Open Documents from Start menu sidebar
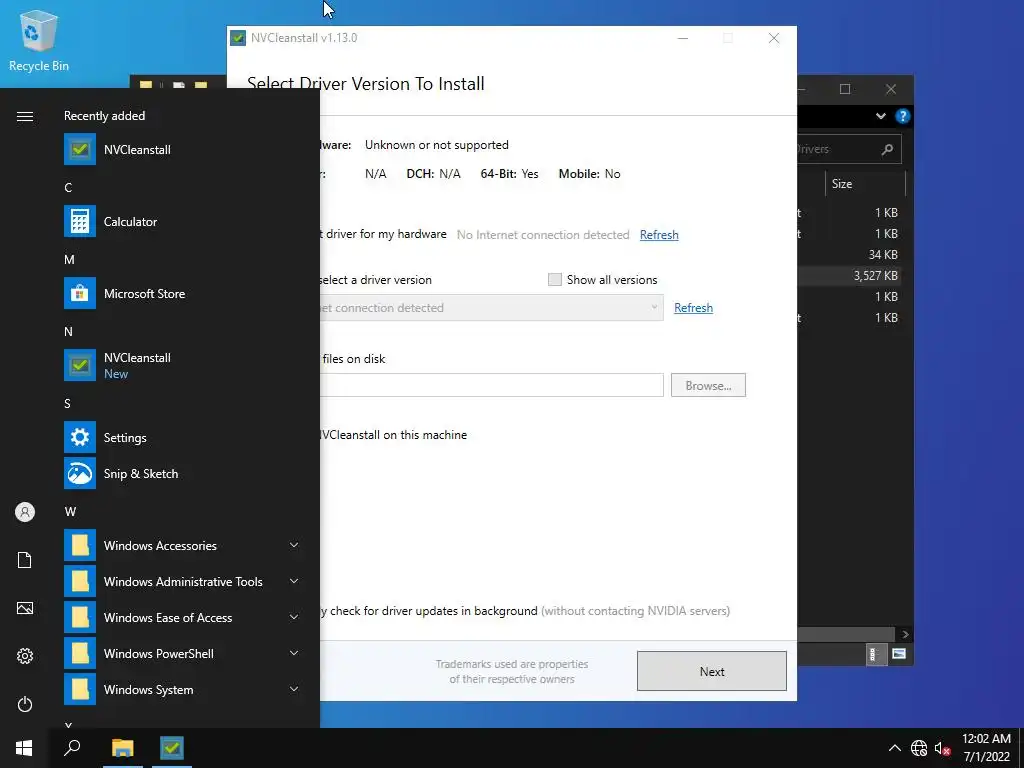Viewport: 1024px width, 768px height. [x=25, y=560]
